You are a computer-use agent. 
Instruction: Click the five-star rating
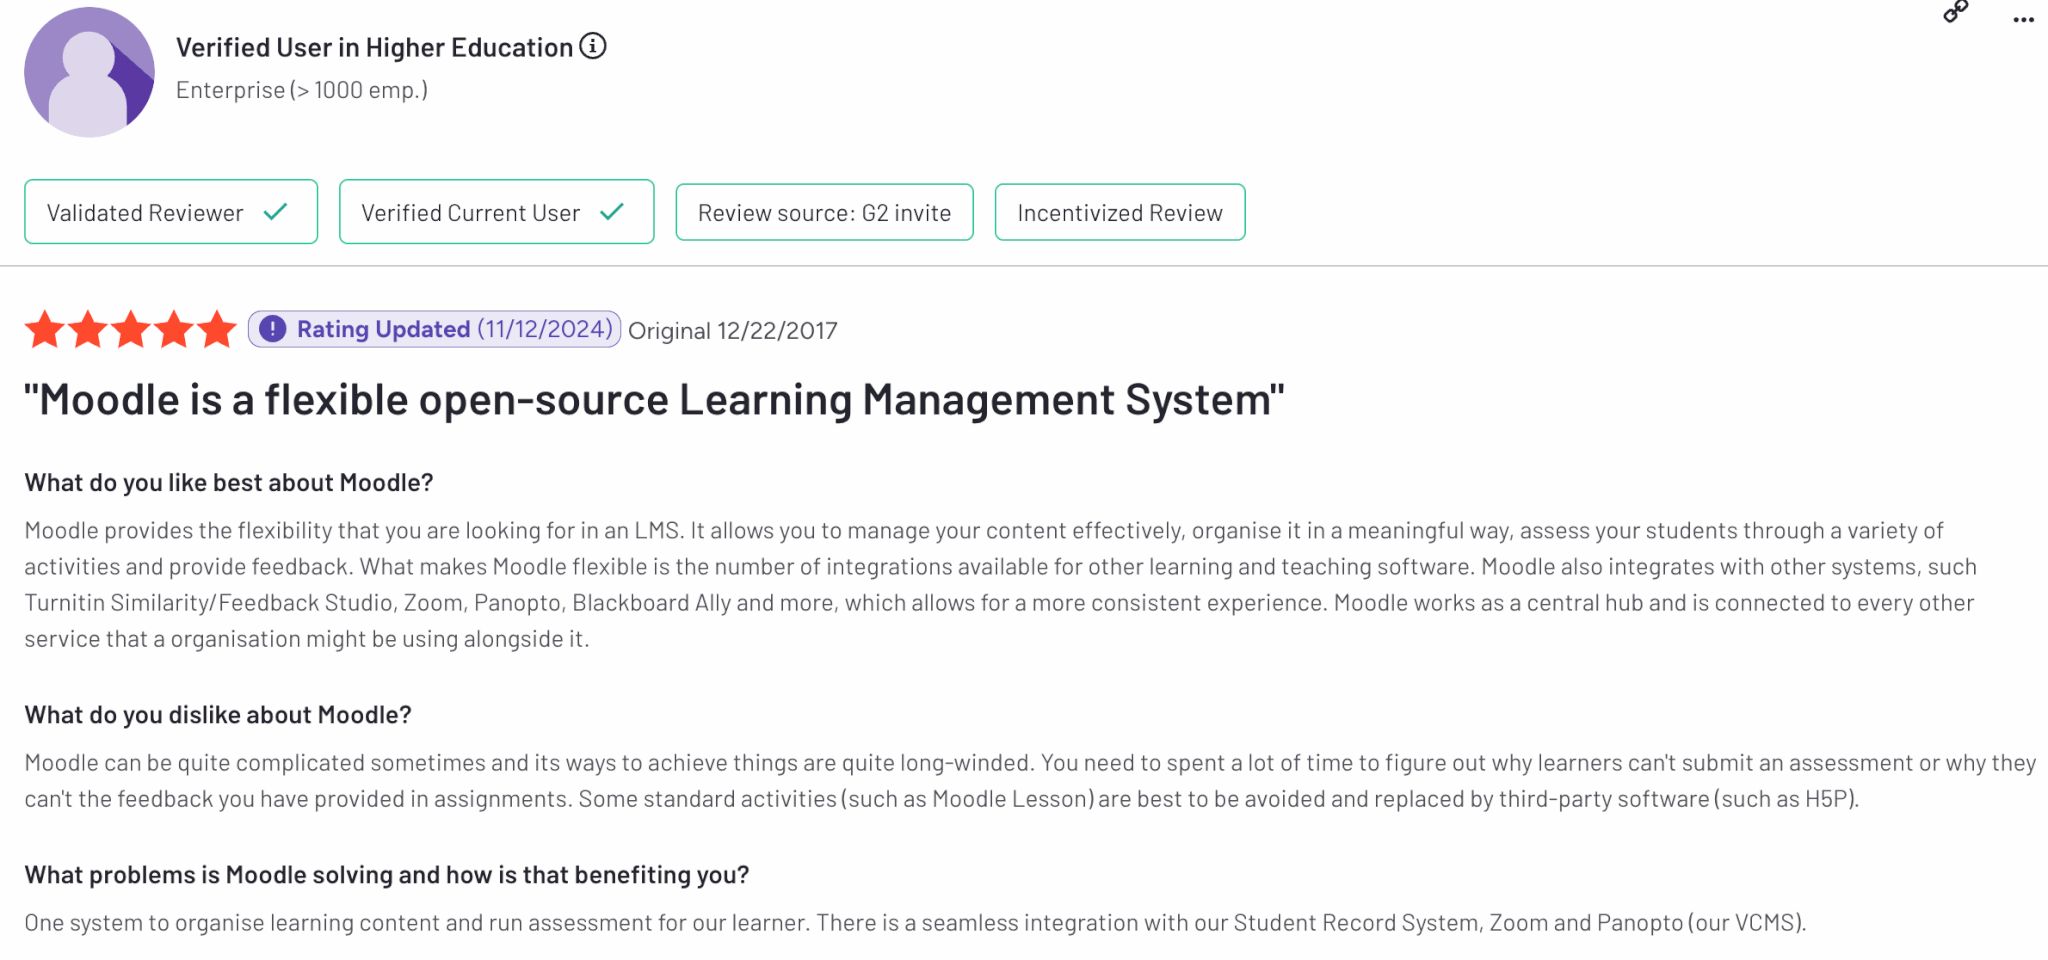click(x=131, y=329)
